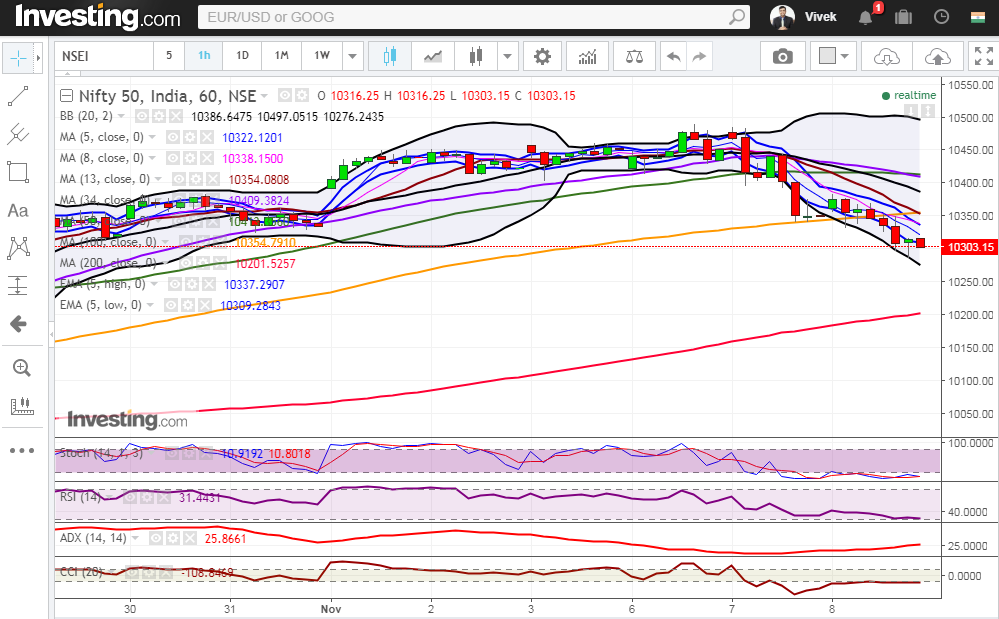This screenshot has height=619, width=999.
Task: Select the 1W interval
Action: tap(322, 56)
